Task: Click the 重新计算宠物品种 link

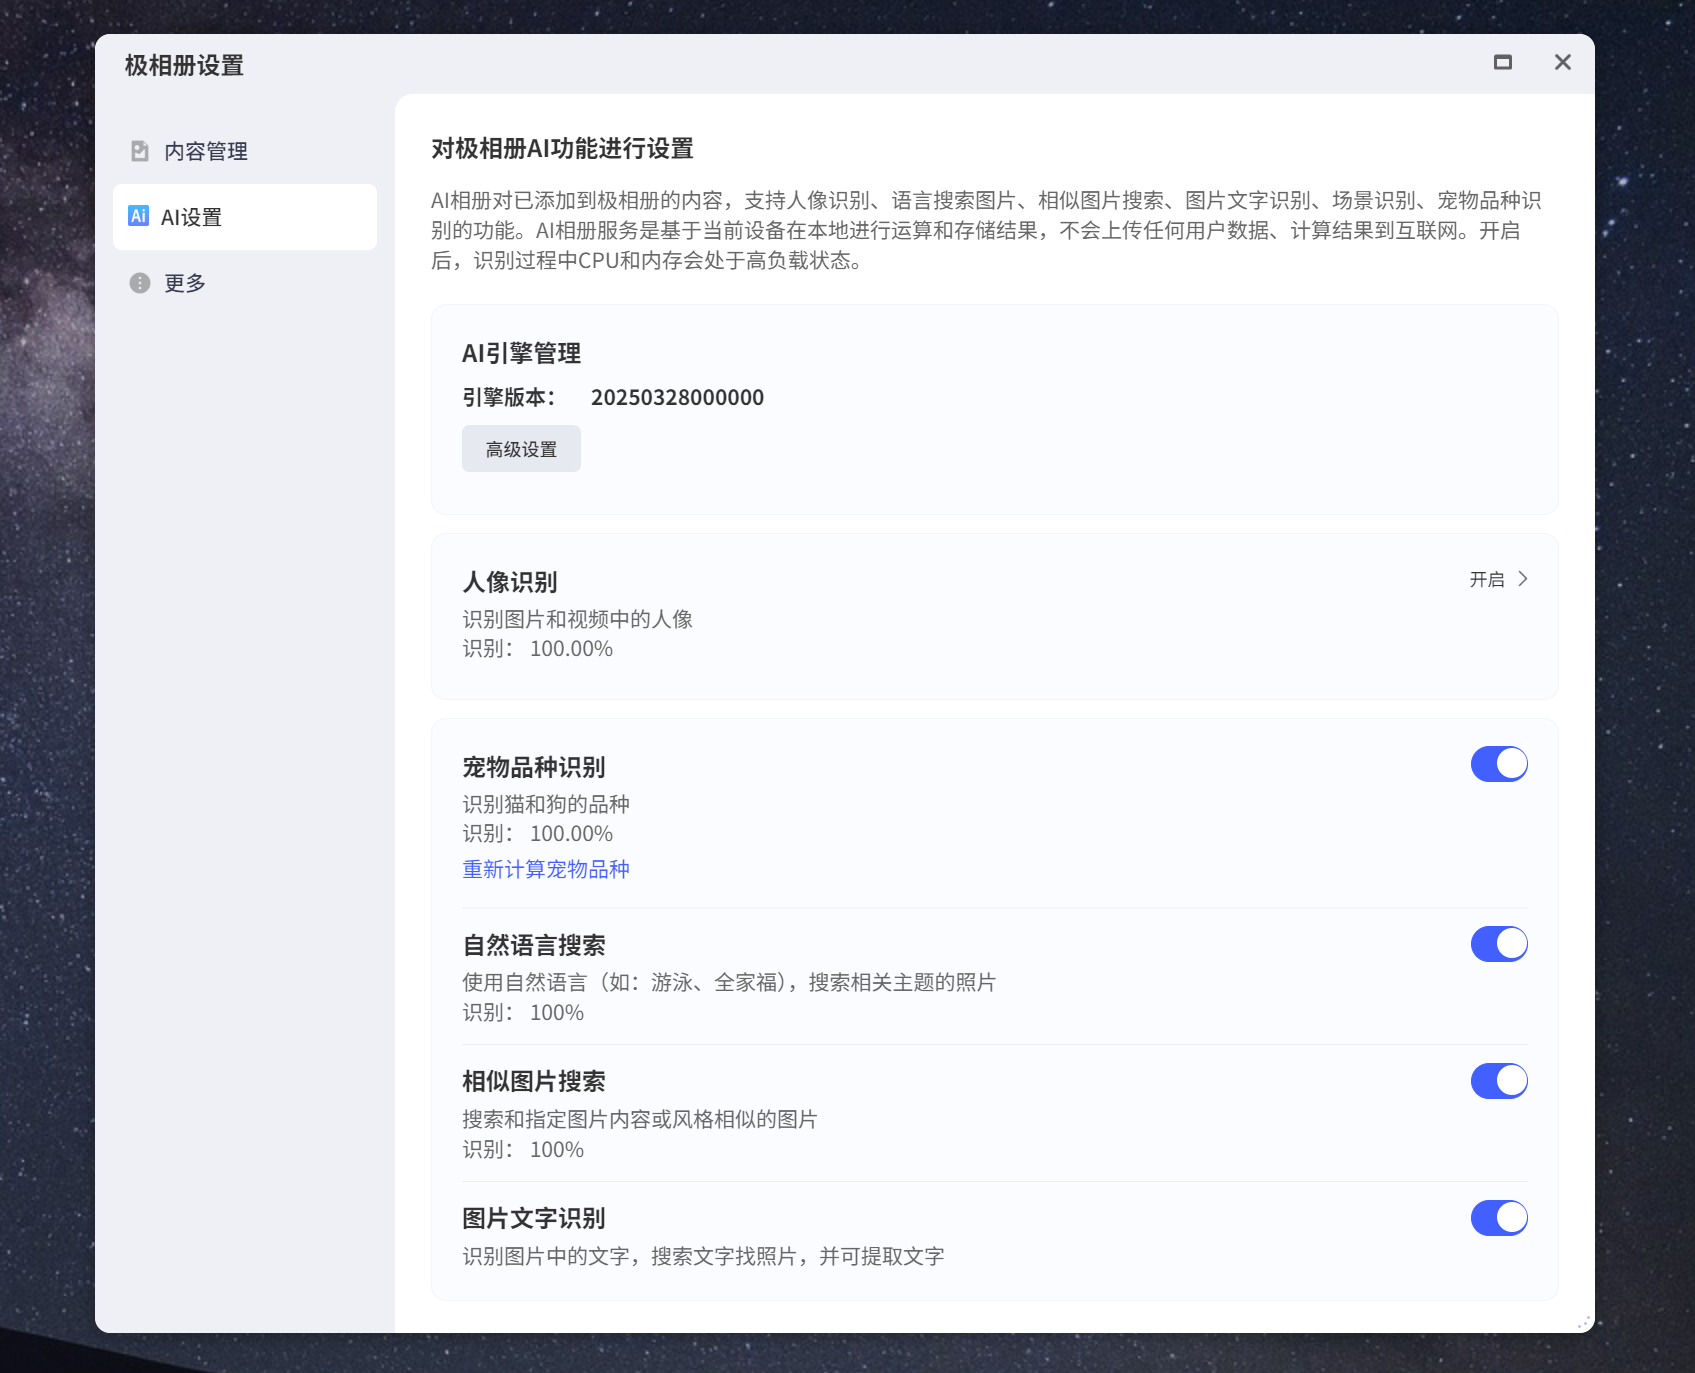Action: (x=546, y=869)
